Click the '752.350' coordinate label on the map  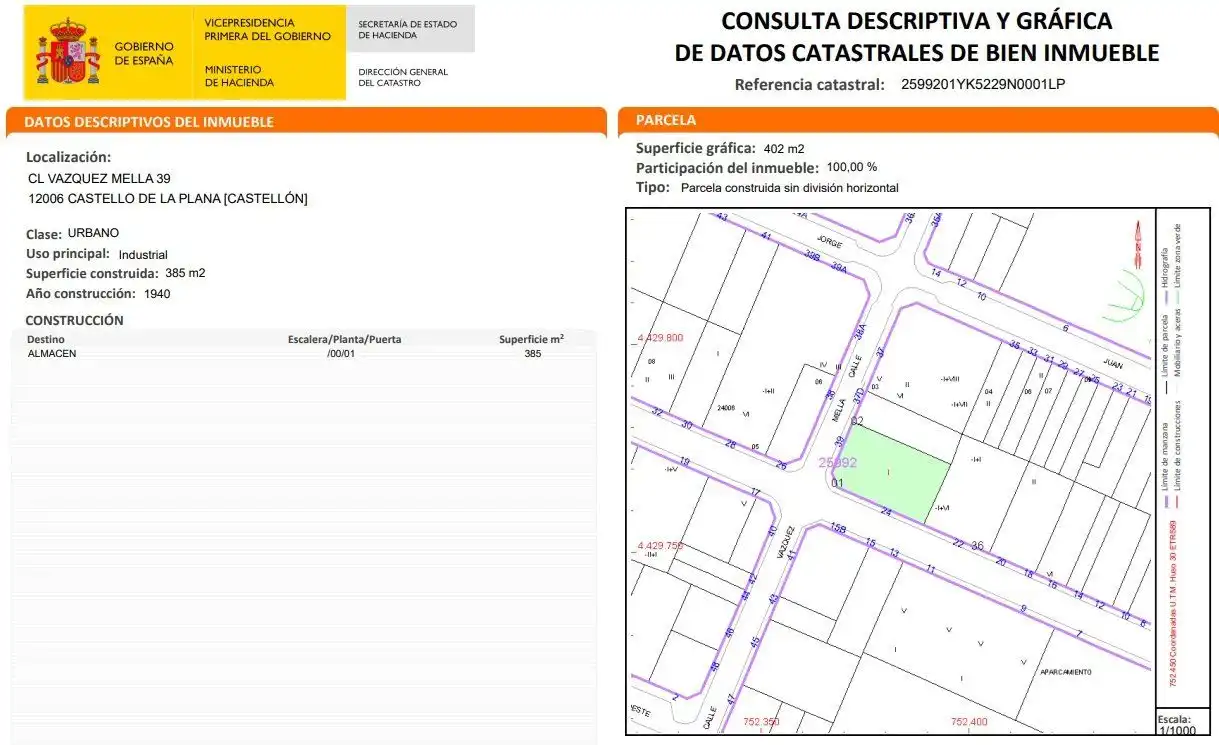761,721
